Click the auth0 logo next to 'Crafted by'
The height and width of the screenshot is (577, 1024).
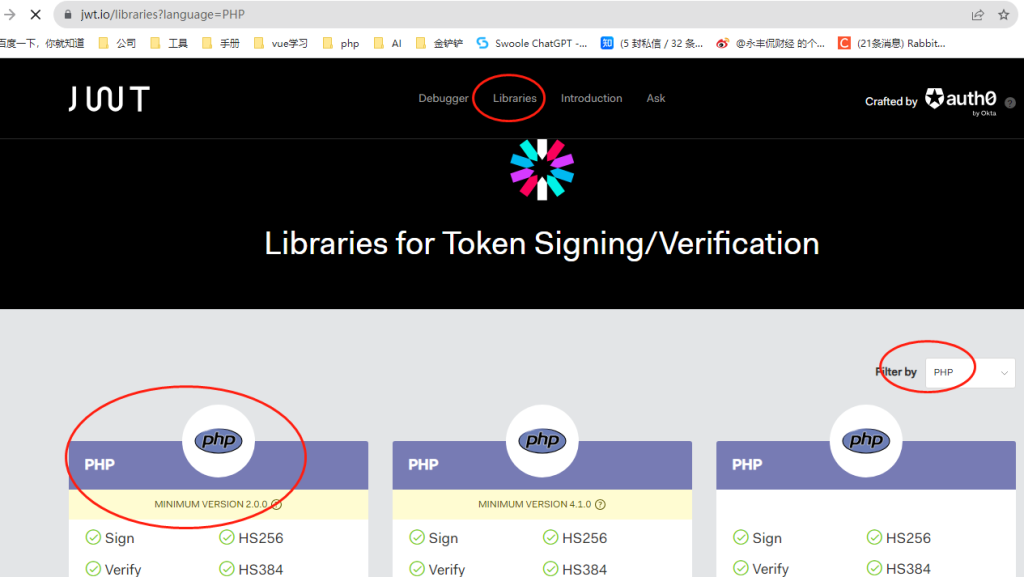pos(959,96)
